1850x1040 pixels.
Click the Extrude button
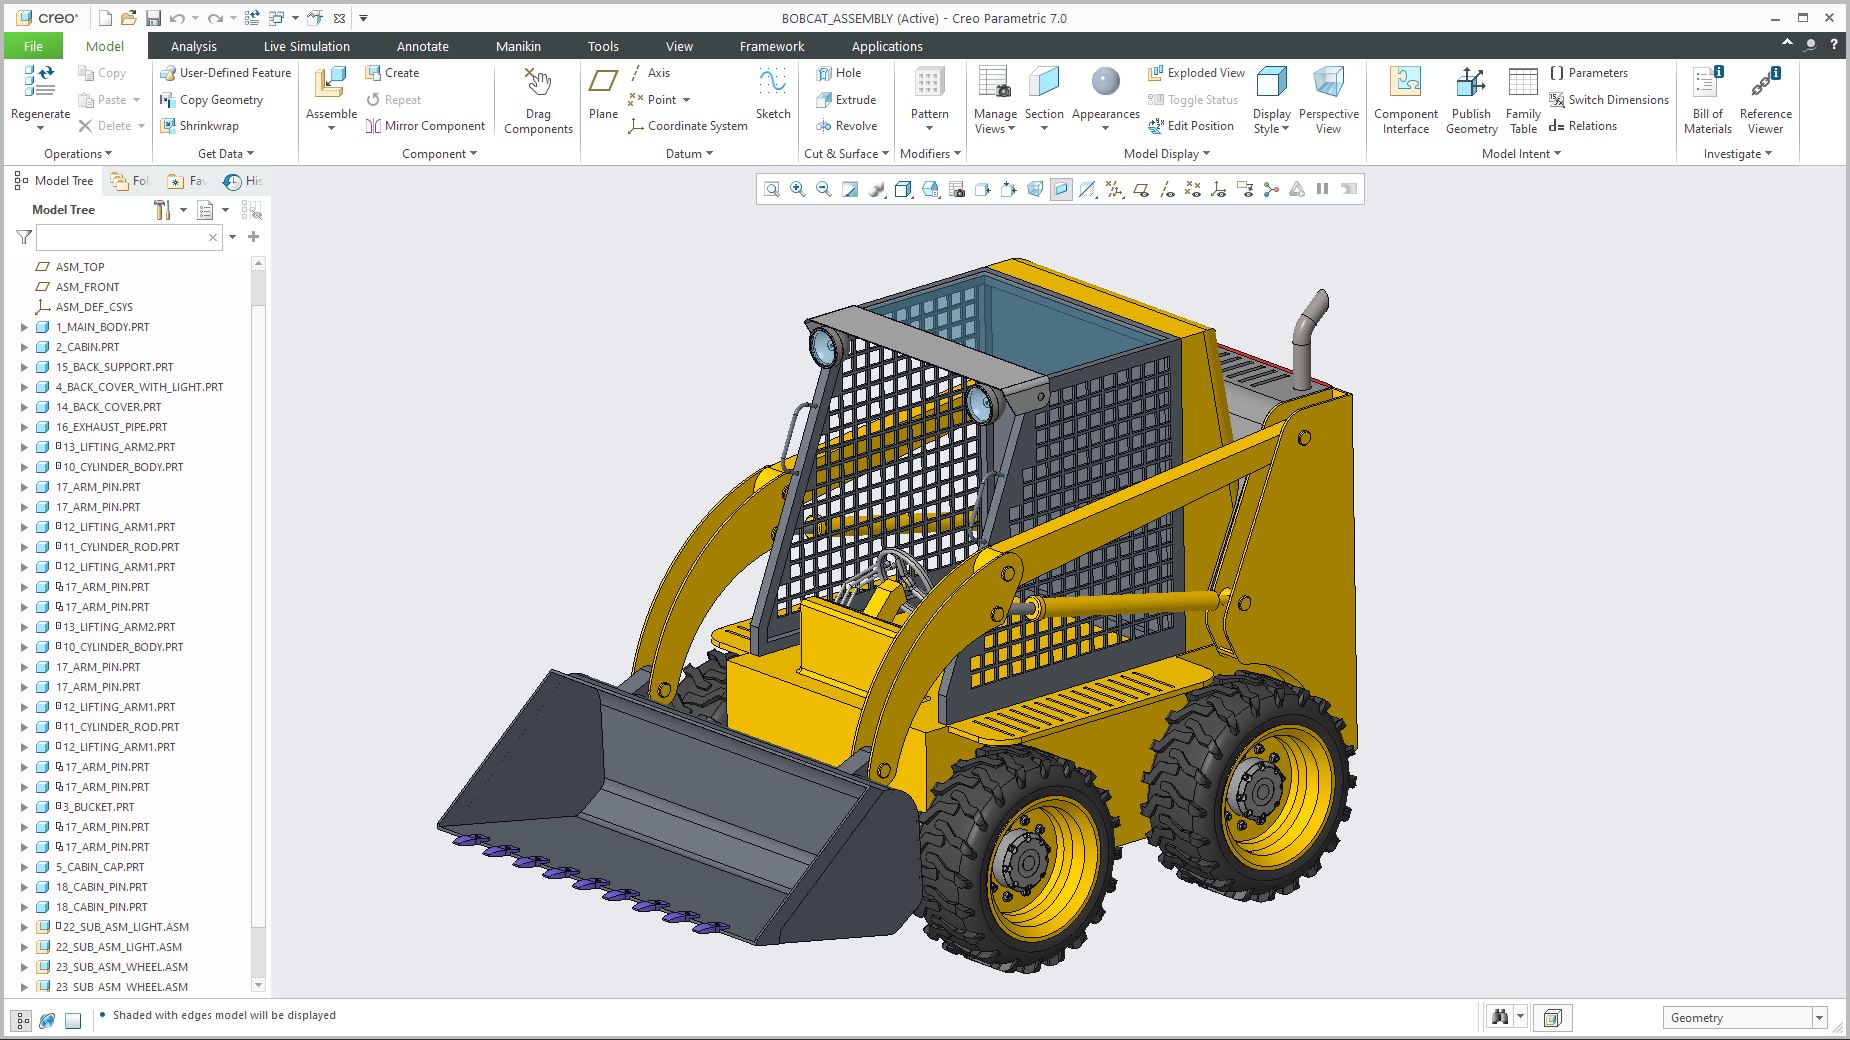coord(846,100)
